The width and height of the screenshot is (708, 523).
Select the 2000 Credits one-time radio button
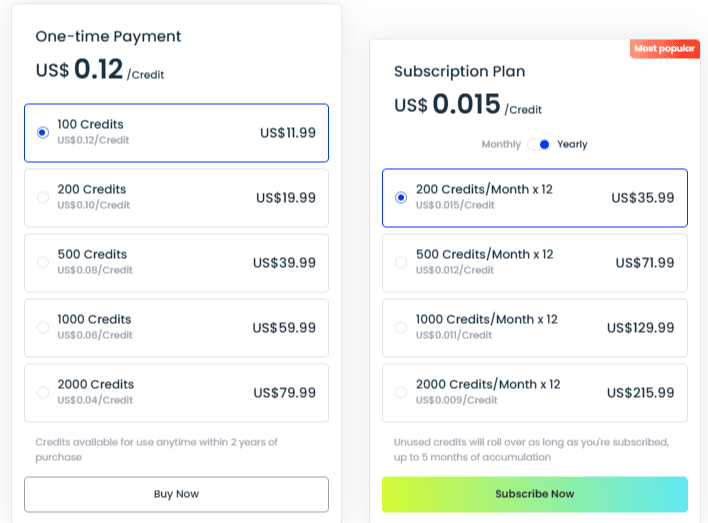tap(43, 392)
